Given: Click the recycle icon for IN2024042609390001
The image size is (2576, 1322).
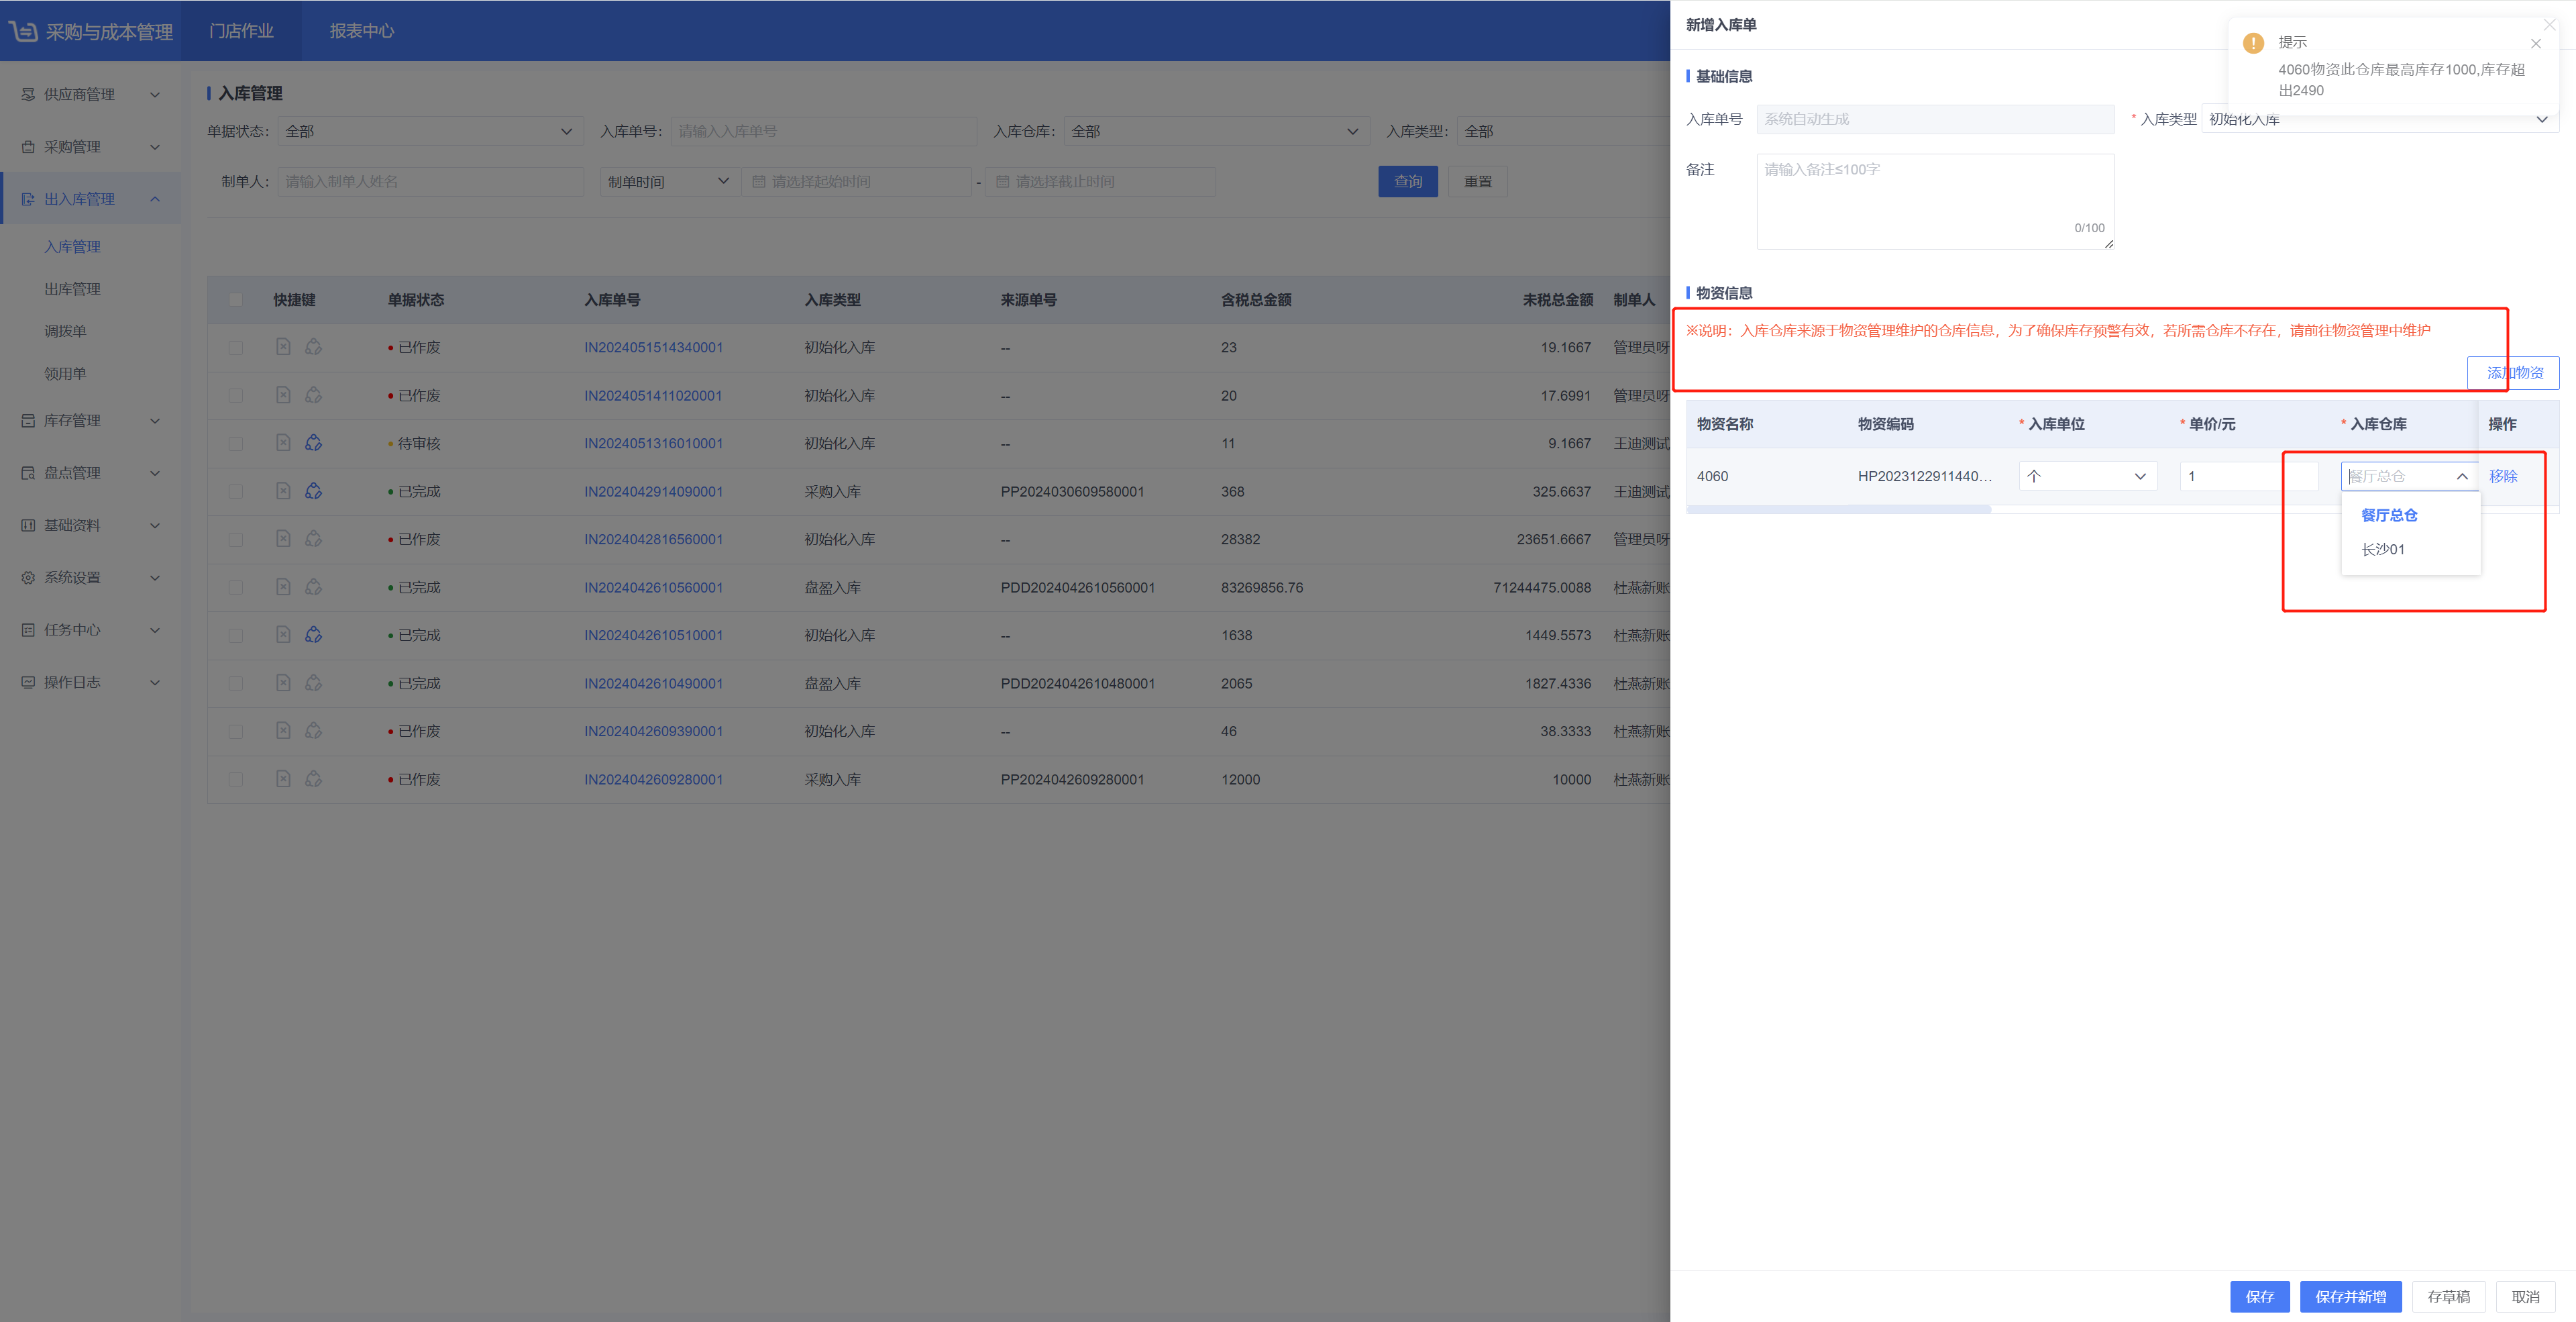Looking at the screenshot, I should tap(313, 731).
